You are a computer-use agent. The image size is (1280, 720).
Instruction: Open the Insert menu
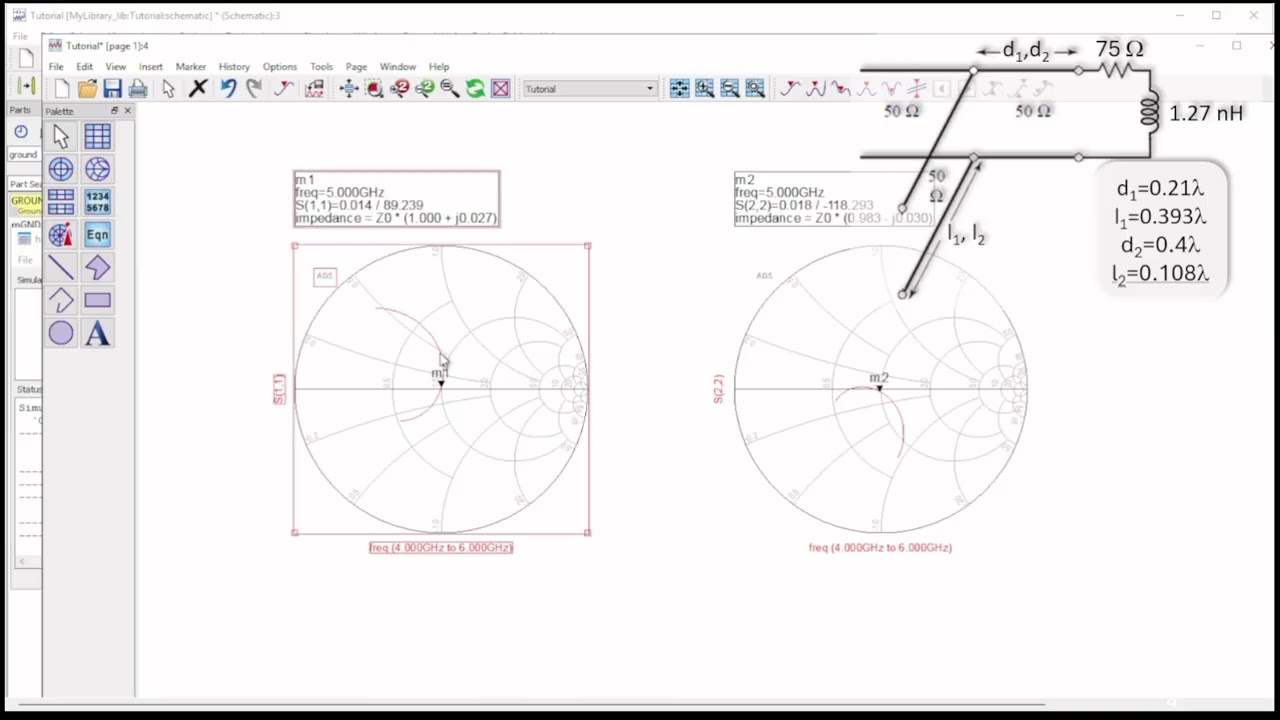150,66
